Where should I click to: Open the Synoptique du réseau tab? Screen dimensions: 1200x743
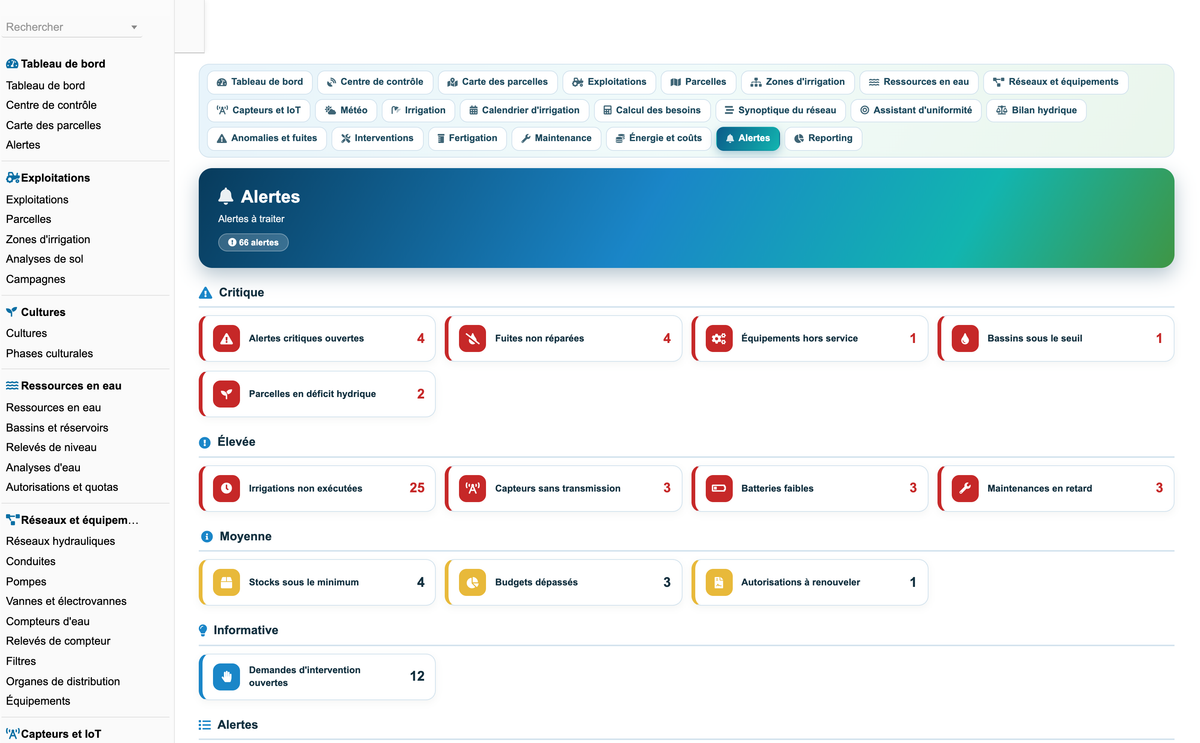[x=780, y=110]
